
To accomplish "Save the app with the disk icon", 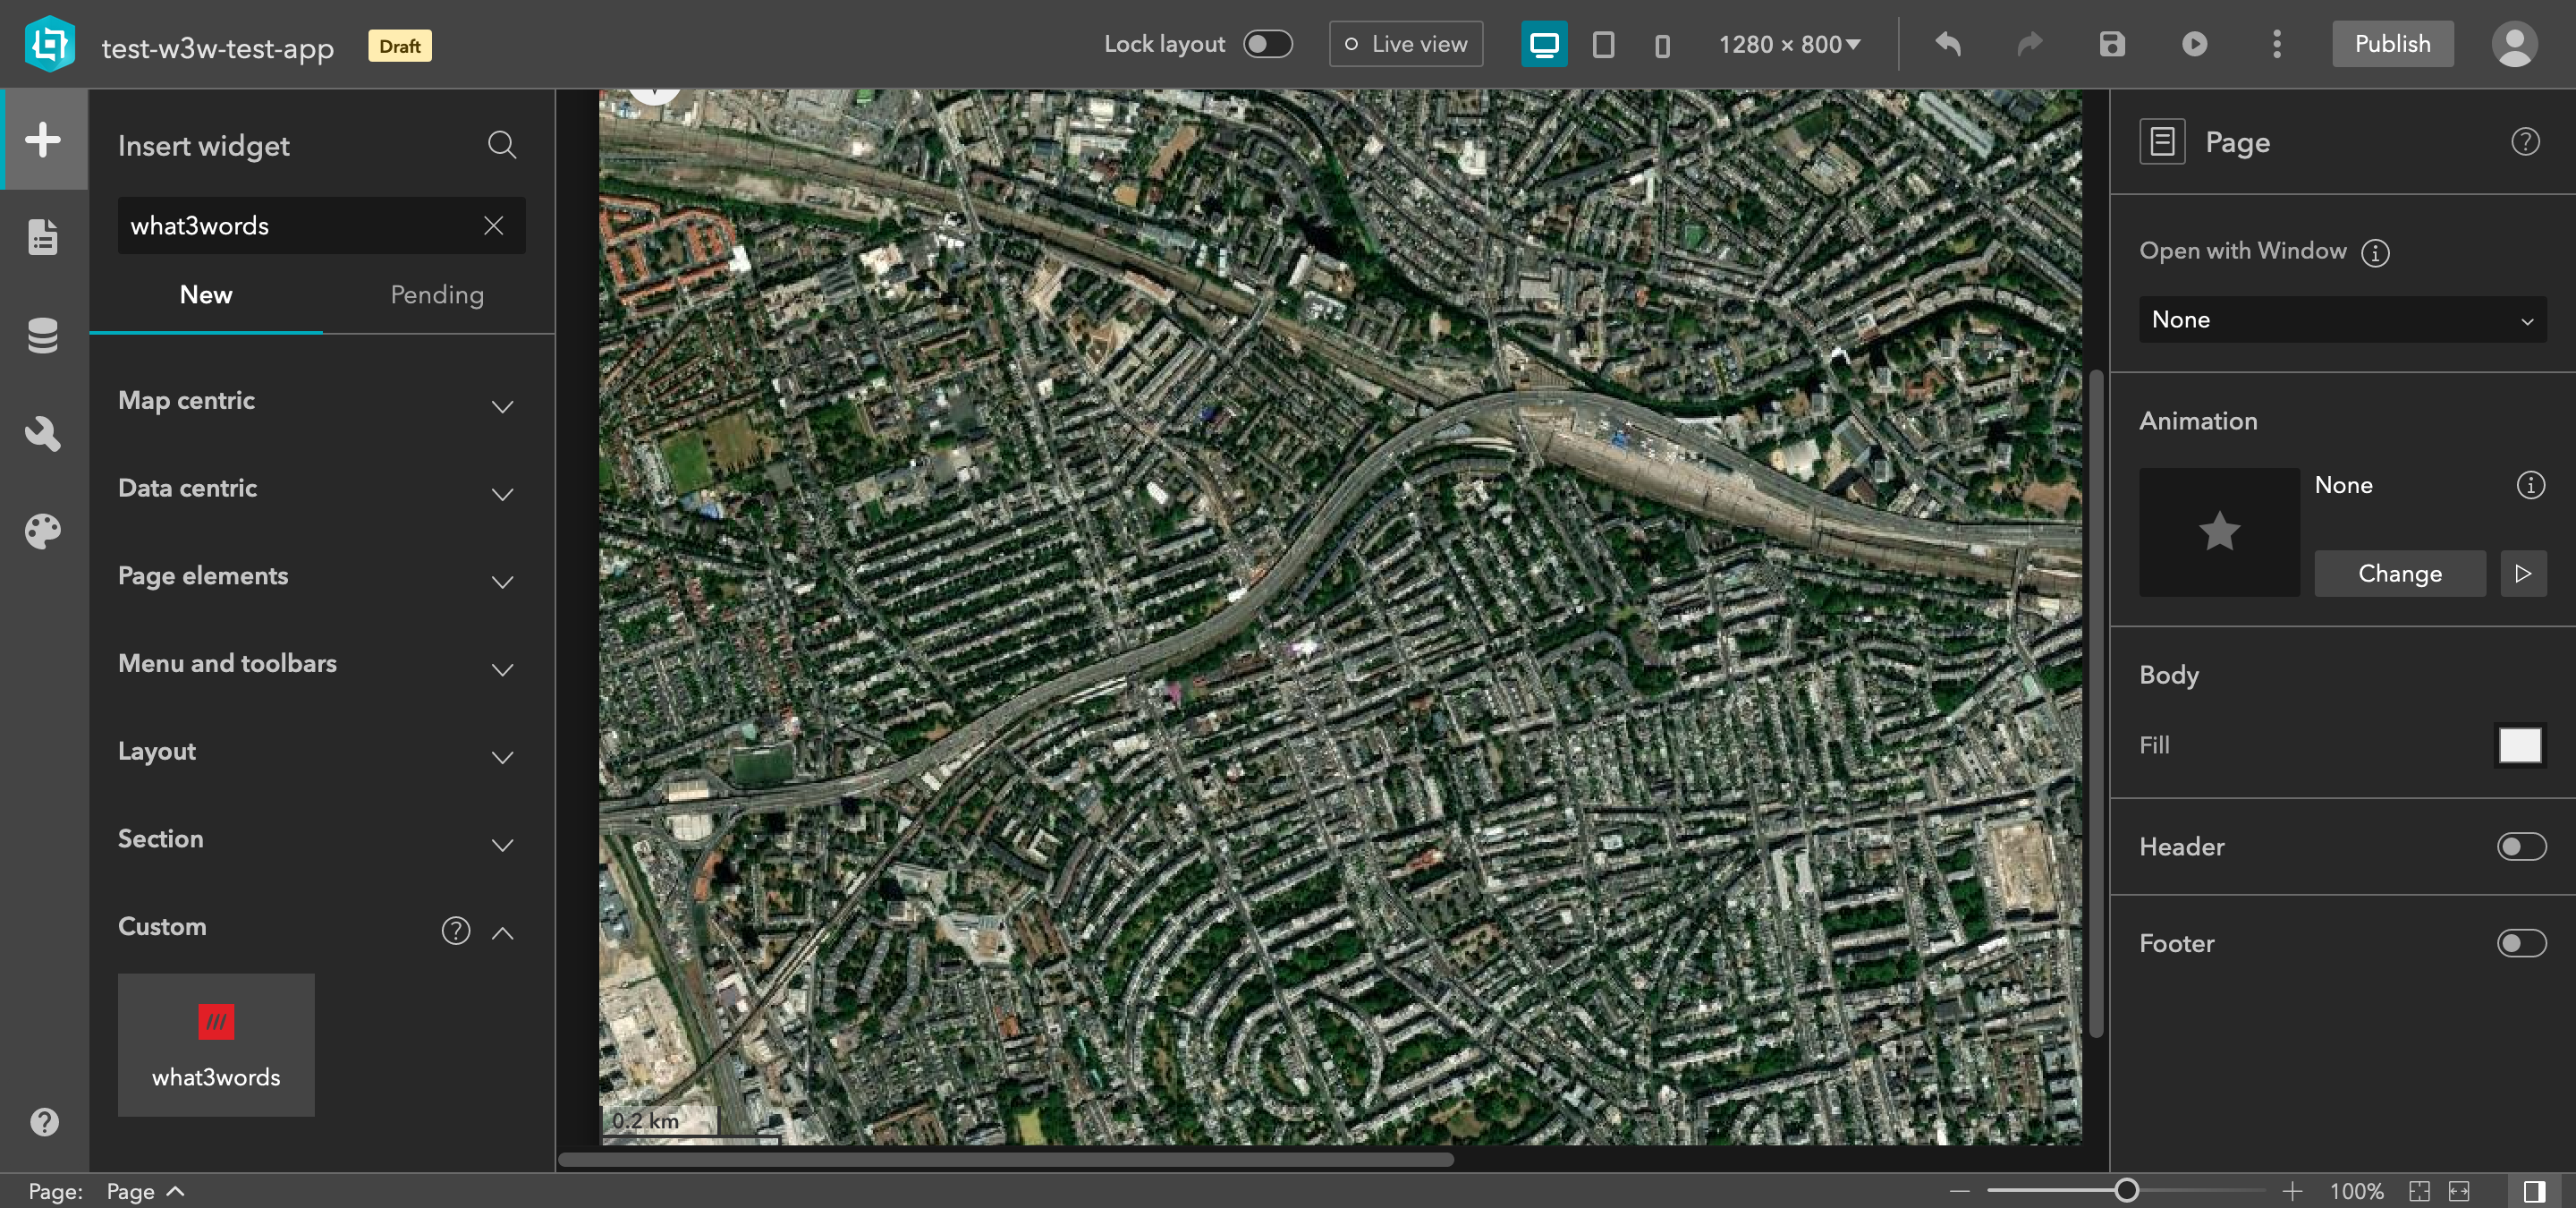I will (x=2111, y=44).
